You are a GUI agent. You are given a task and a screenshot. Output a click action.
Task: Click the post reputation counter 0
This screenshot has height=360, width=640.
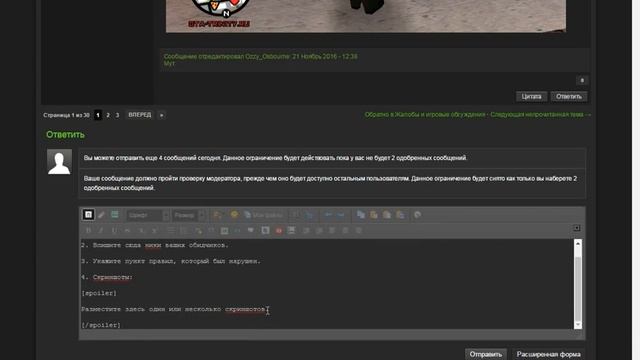point(582,80)
